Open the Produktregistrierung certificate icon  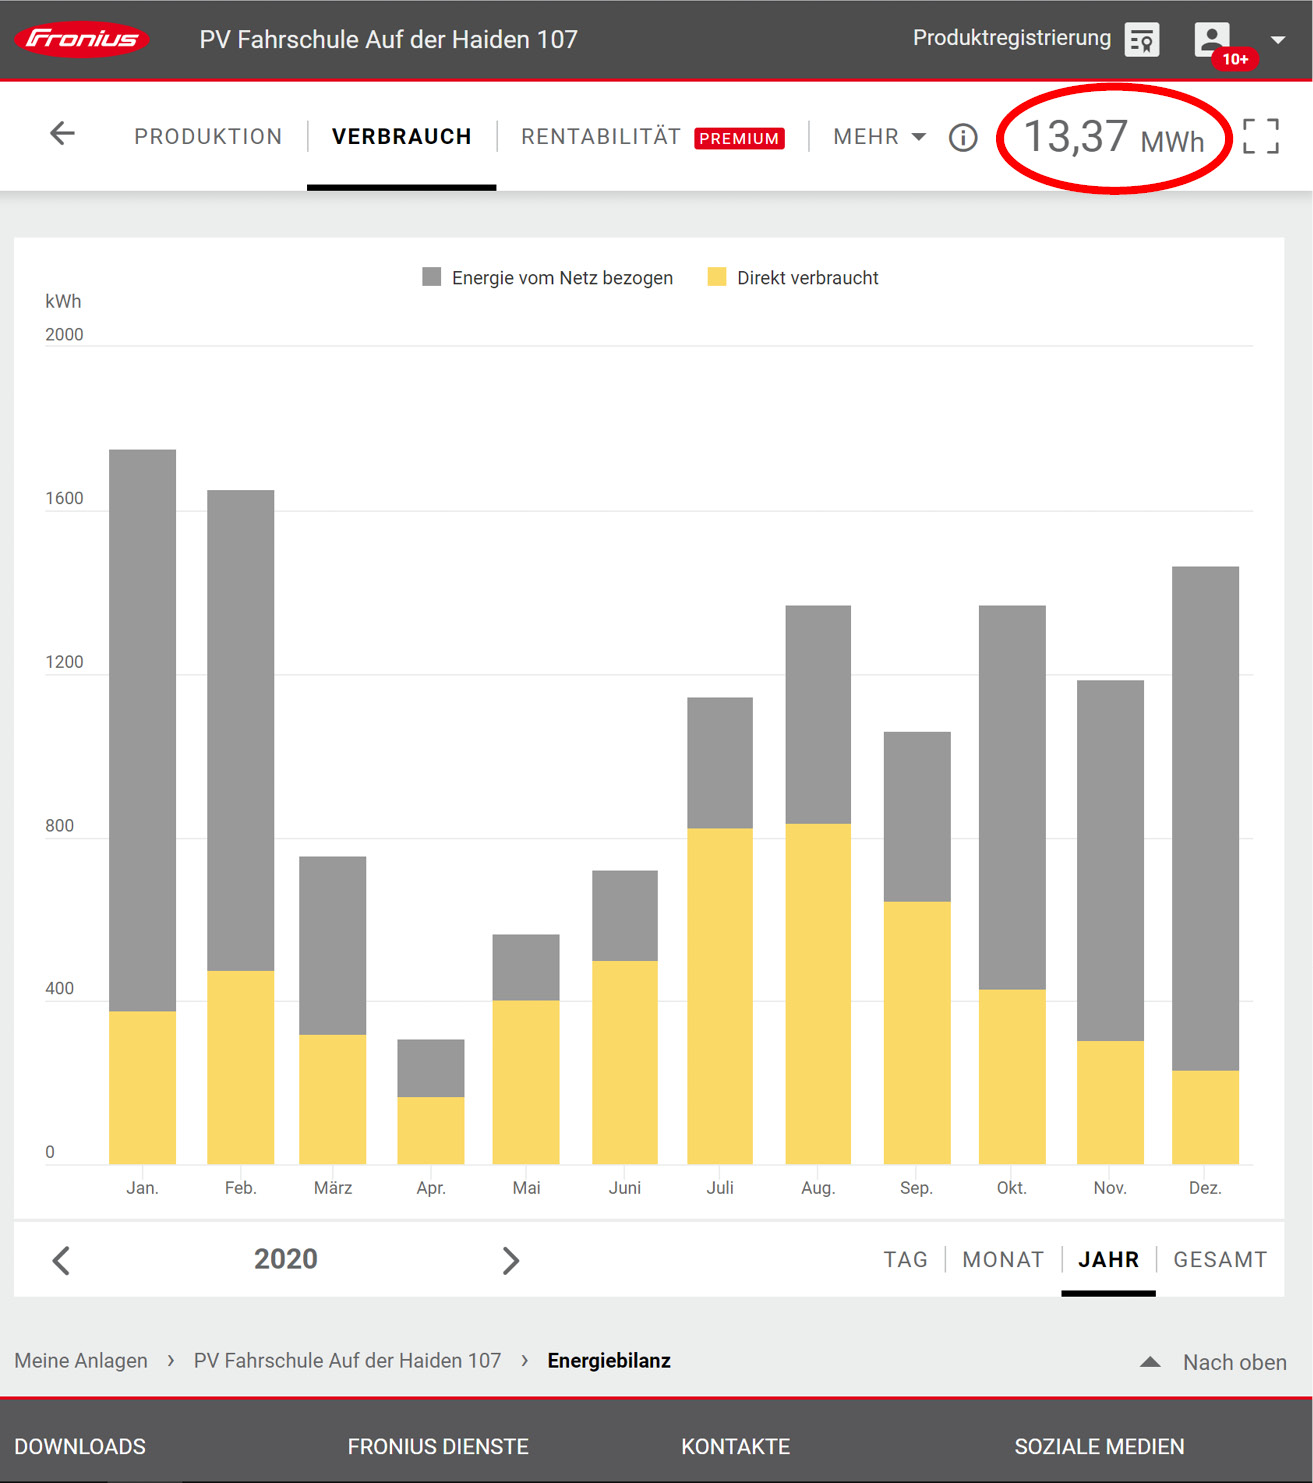(x=1141, y=40)
